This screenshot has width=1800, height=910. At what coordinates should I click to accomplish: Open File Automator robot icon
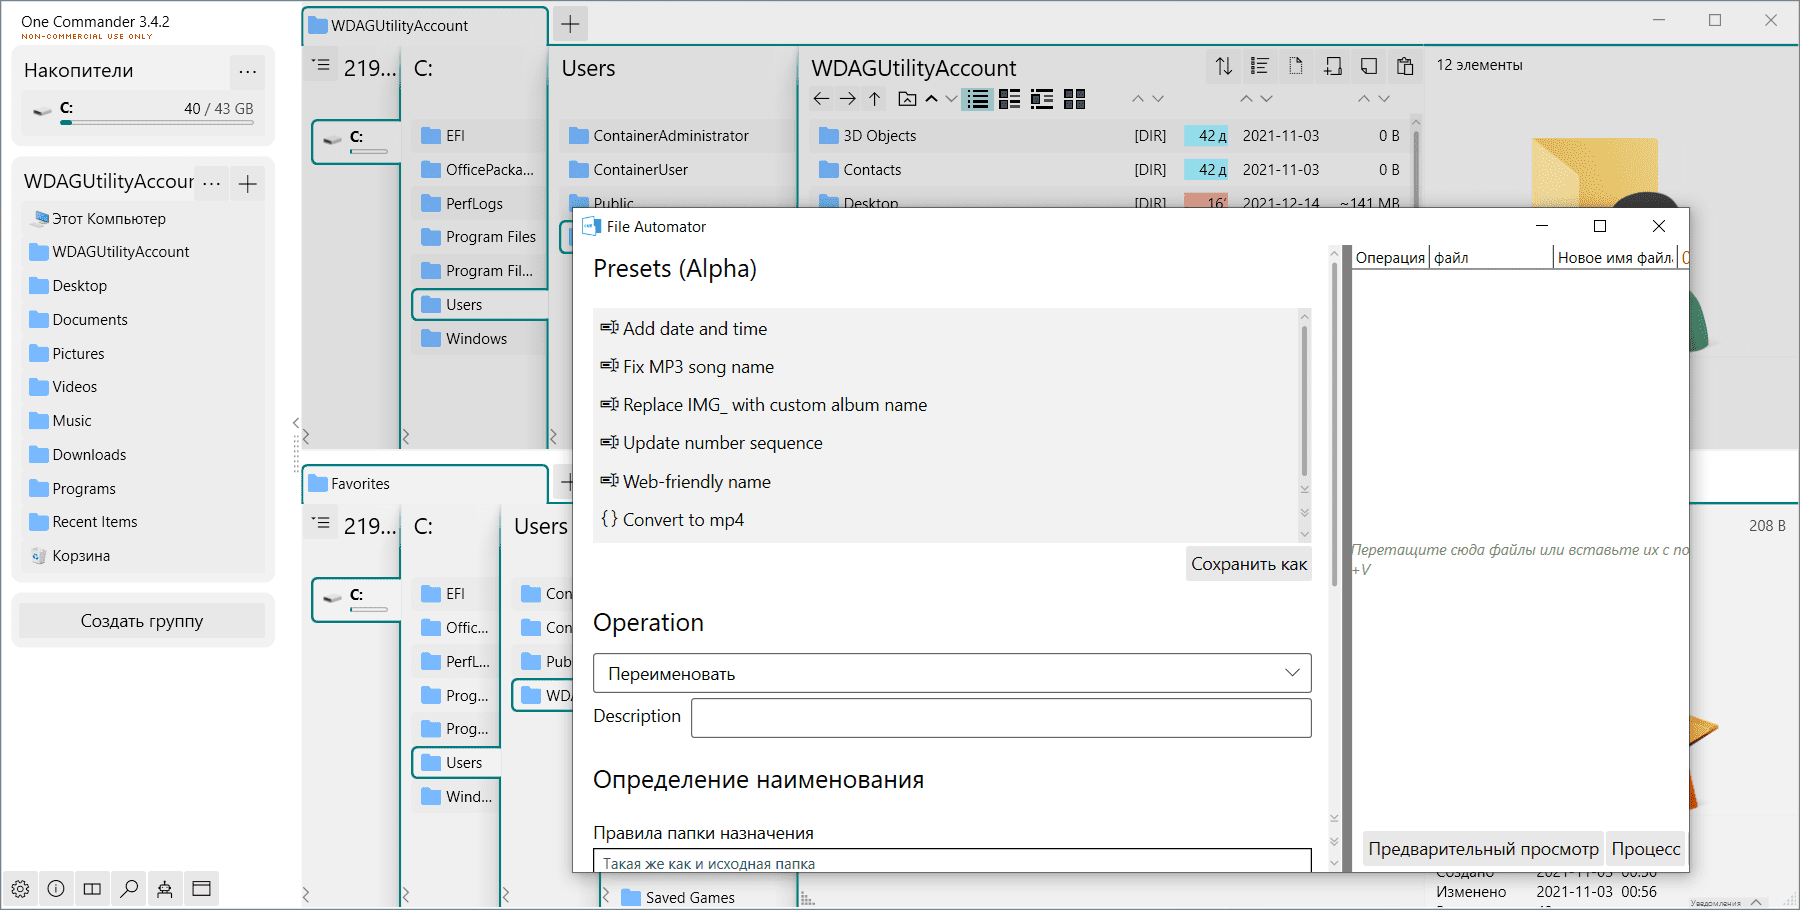point(165,888)
